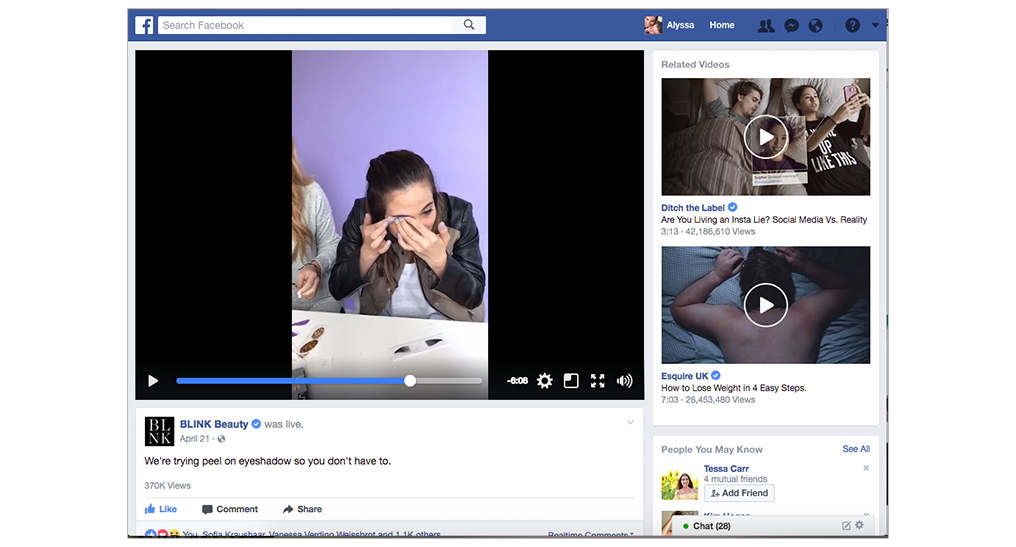Open the notifications globe icon

point(816,25)
